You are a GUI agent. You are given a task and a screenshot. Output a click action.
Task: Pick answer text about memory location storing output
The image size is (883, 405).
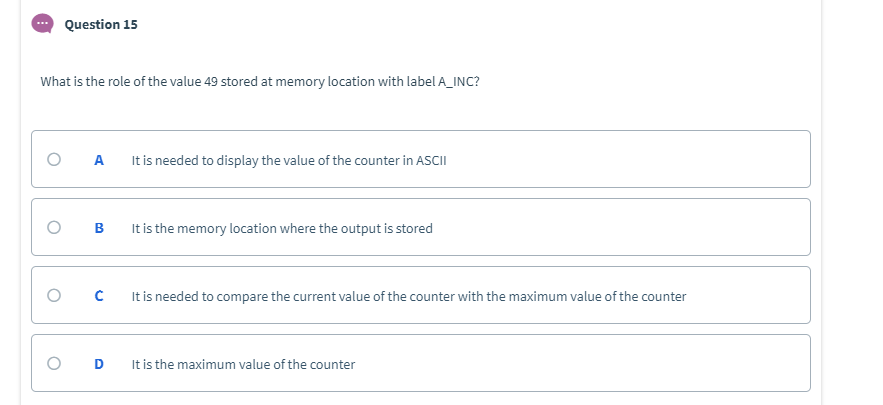point(282,228)
